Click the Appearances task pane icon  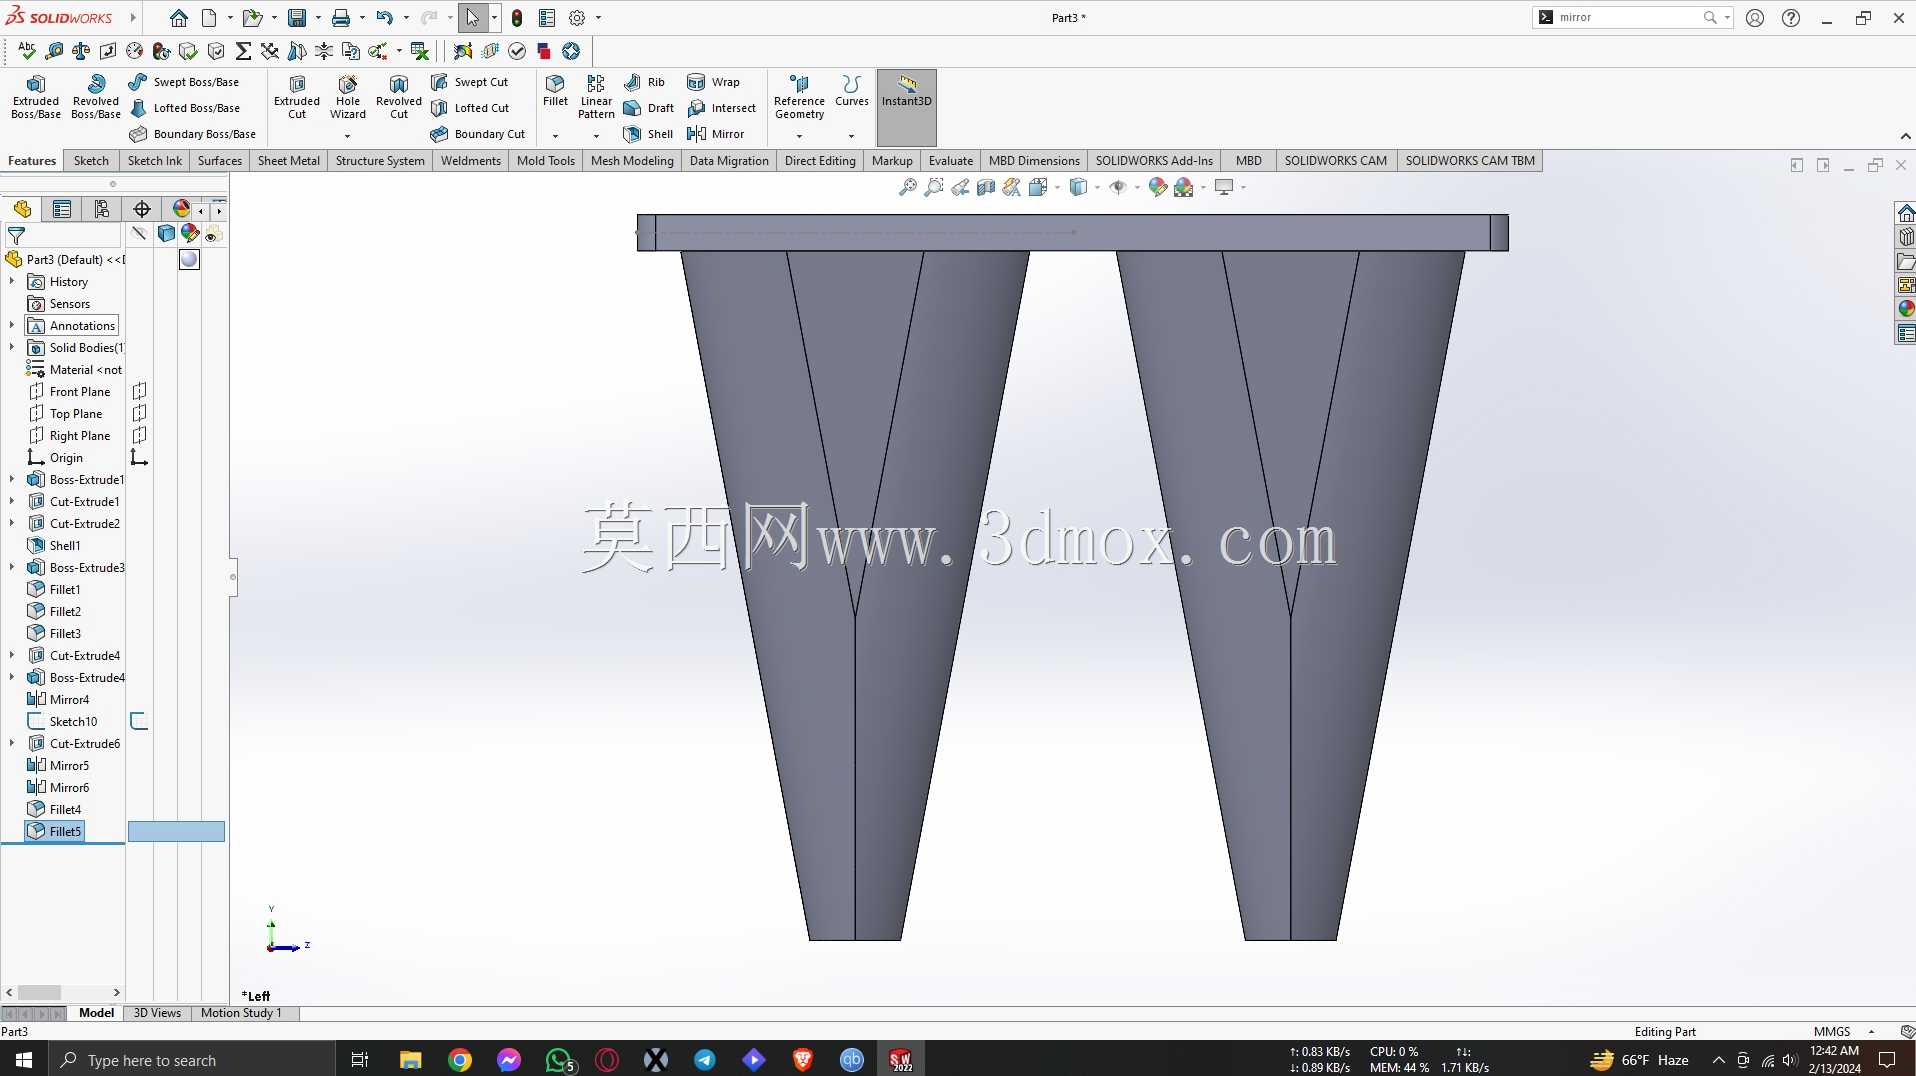click(x=1906, y=309)
